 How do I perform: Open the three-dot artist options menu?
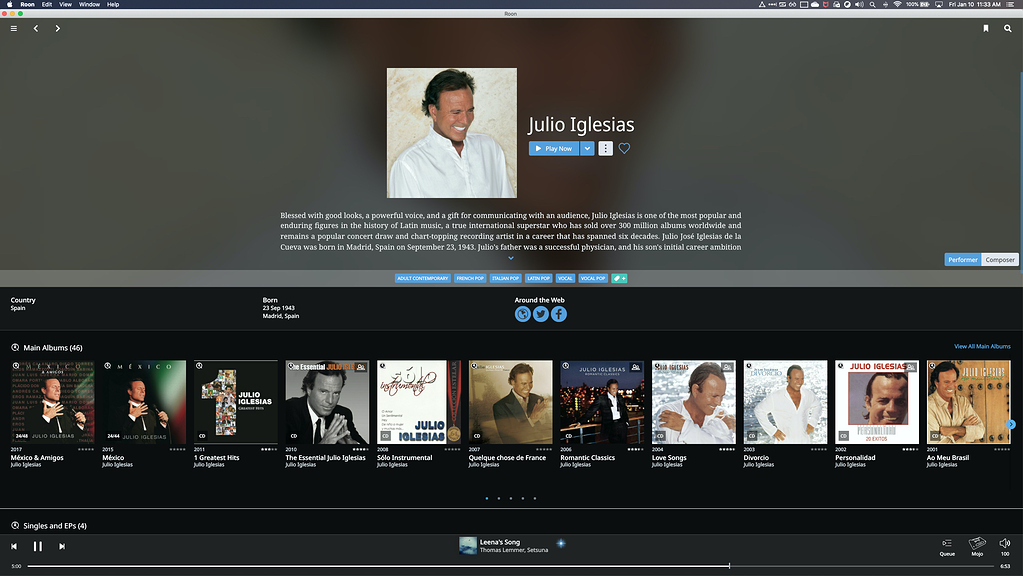tap(605, 149)
